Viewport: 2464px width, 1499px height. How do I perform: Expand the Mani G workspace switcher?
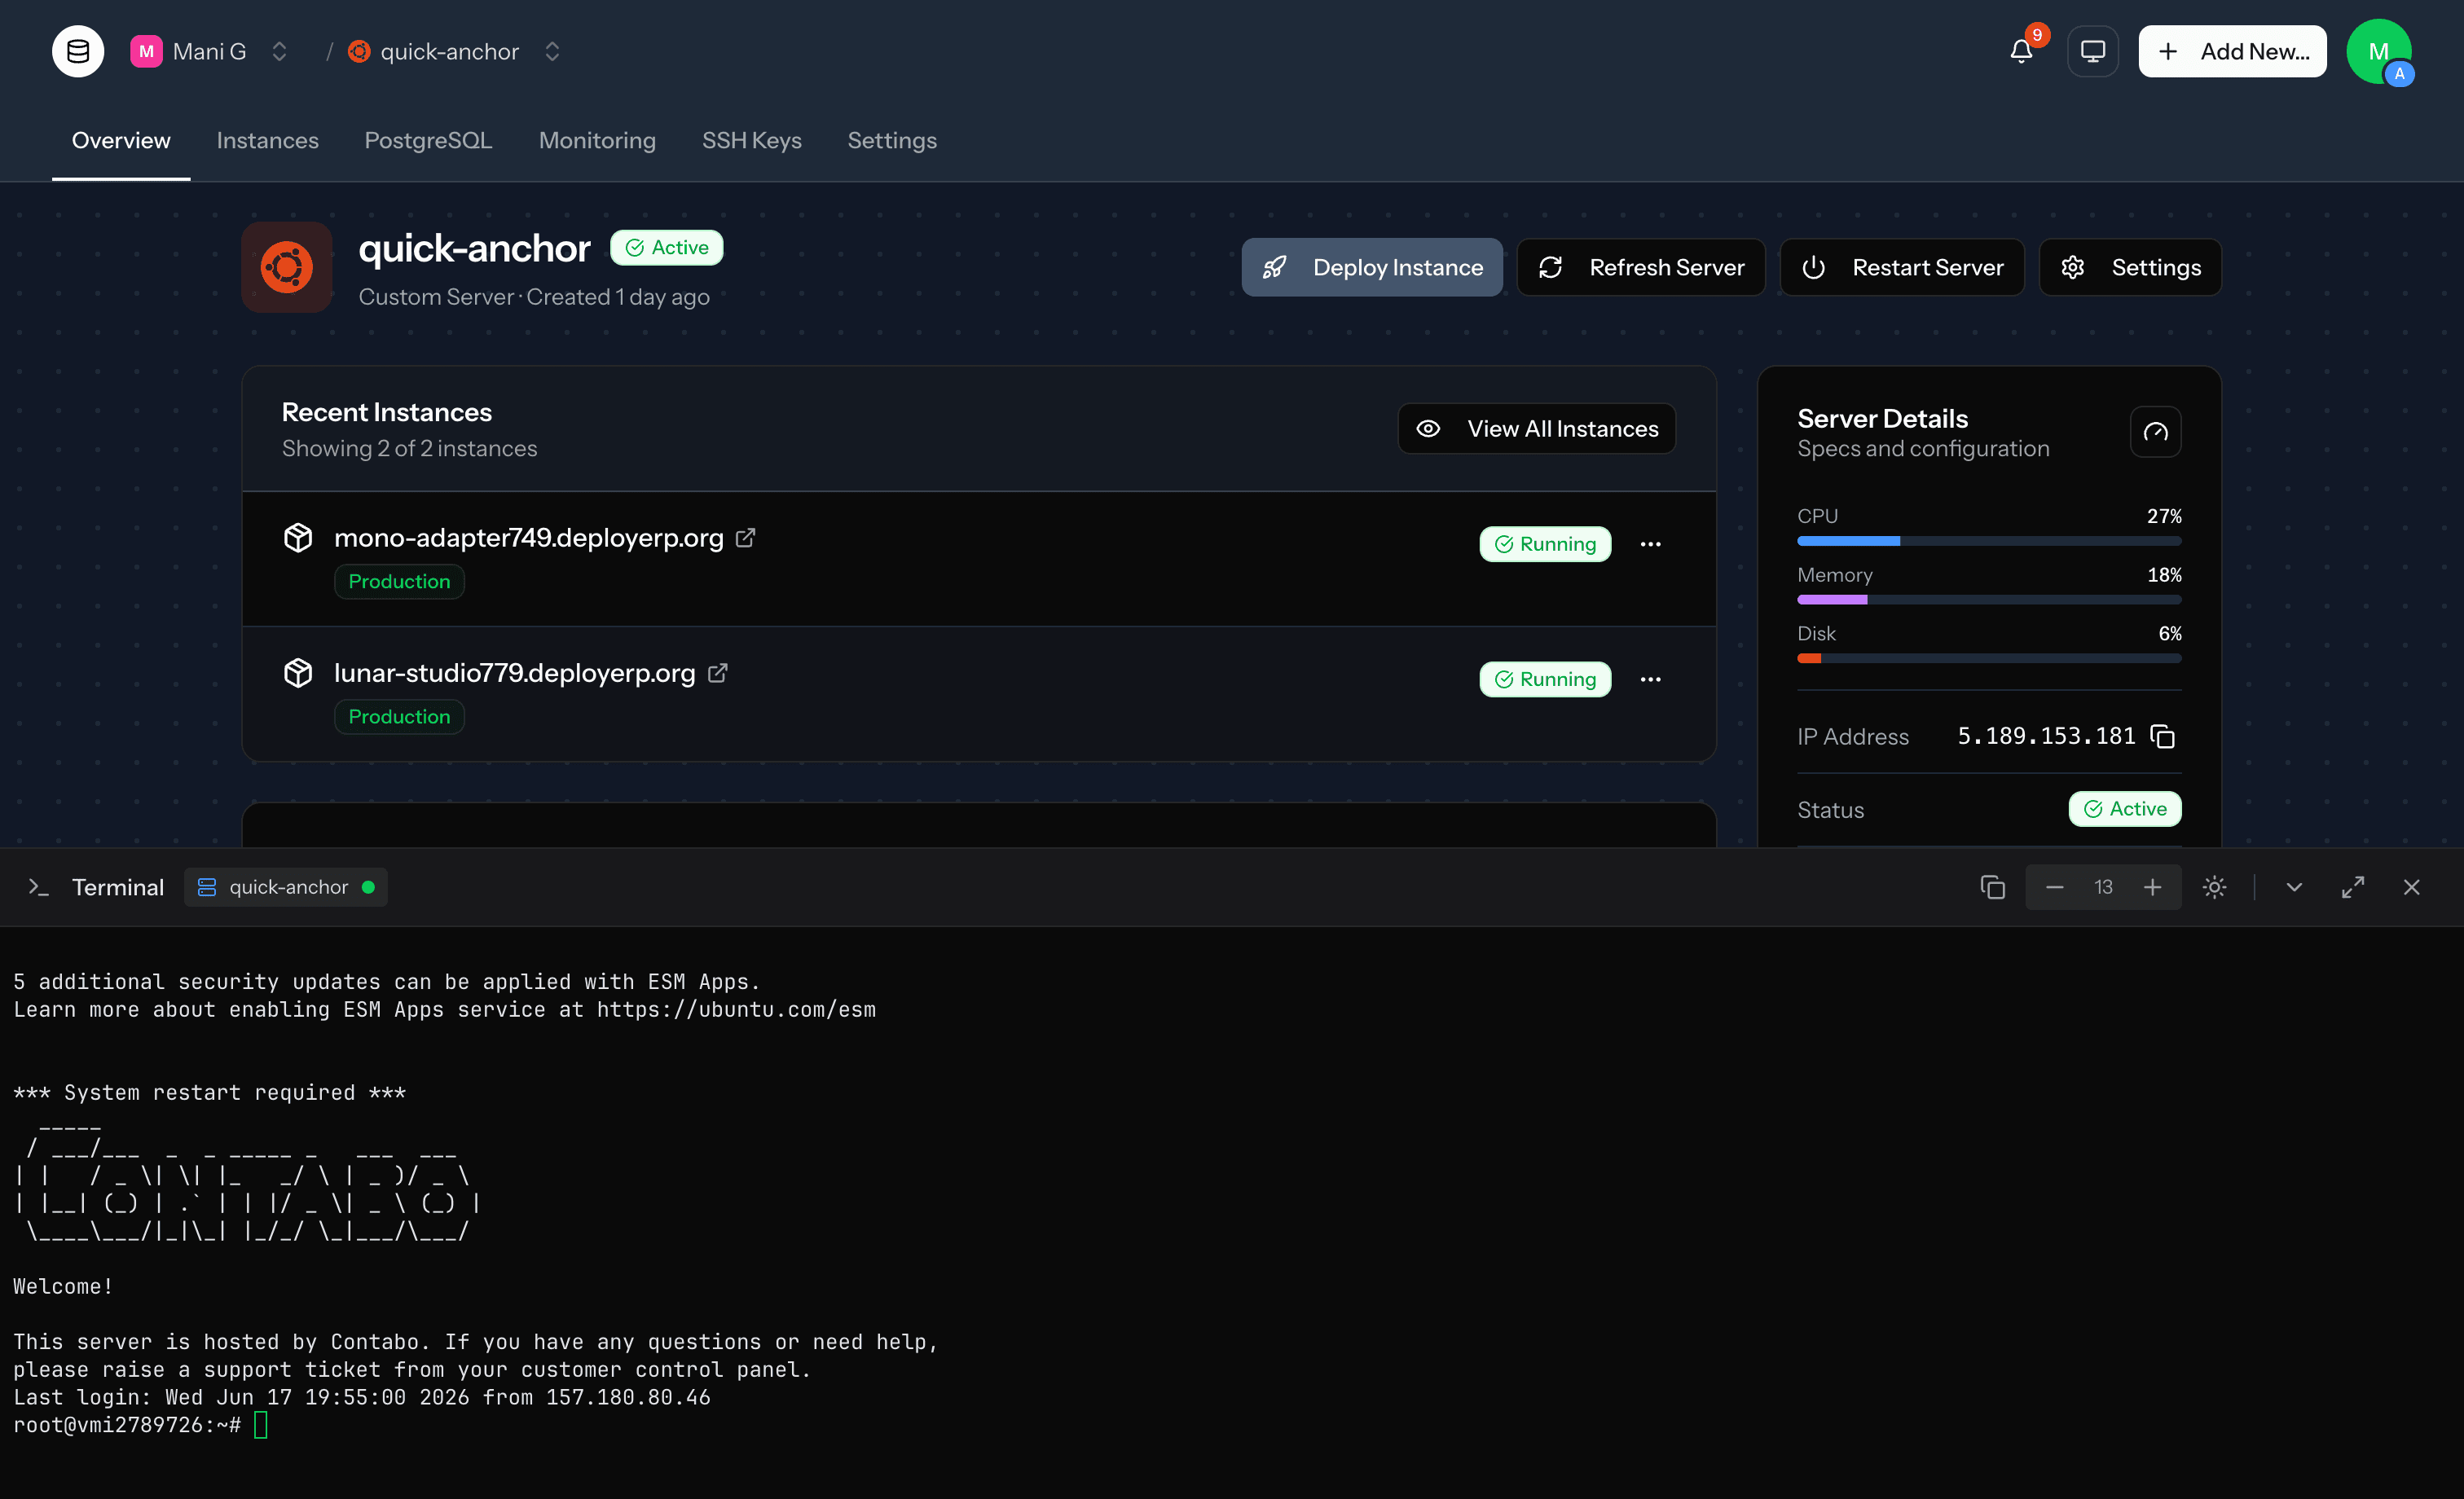pyautogui.click(x=280, y=51)
